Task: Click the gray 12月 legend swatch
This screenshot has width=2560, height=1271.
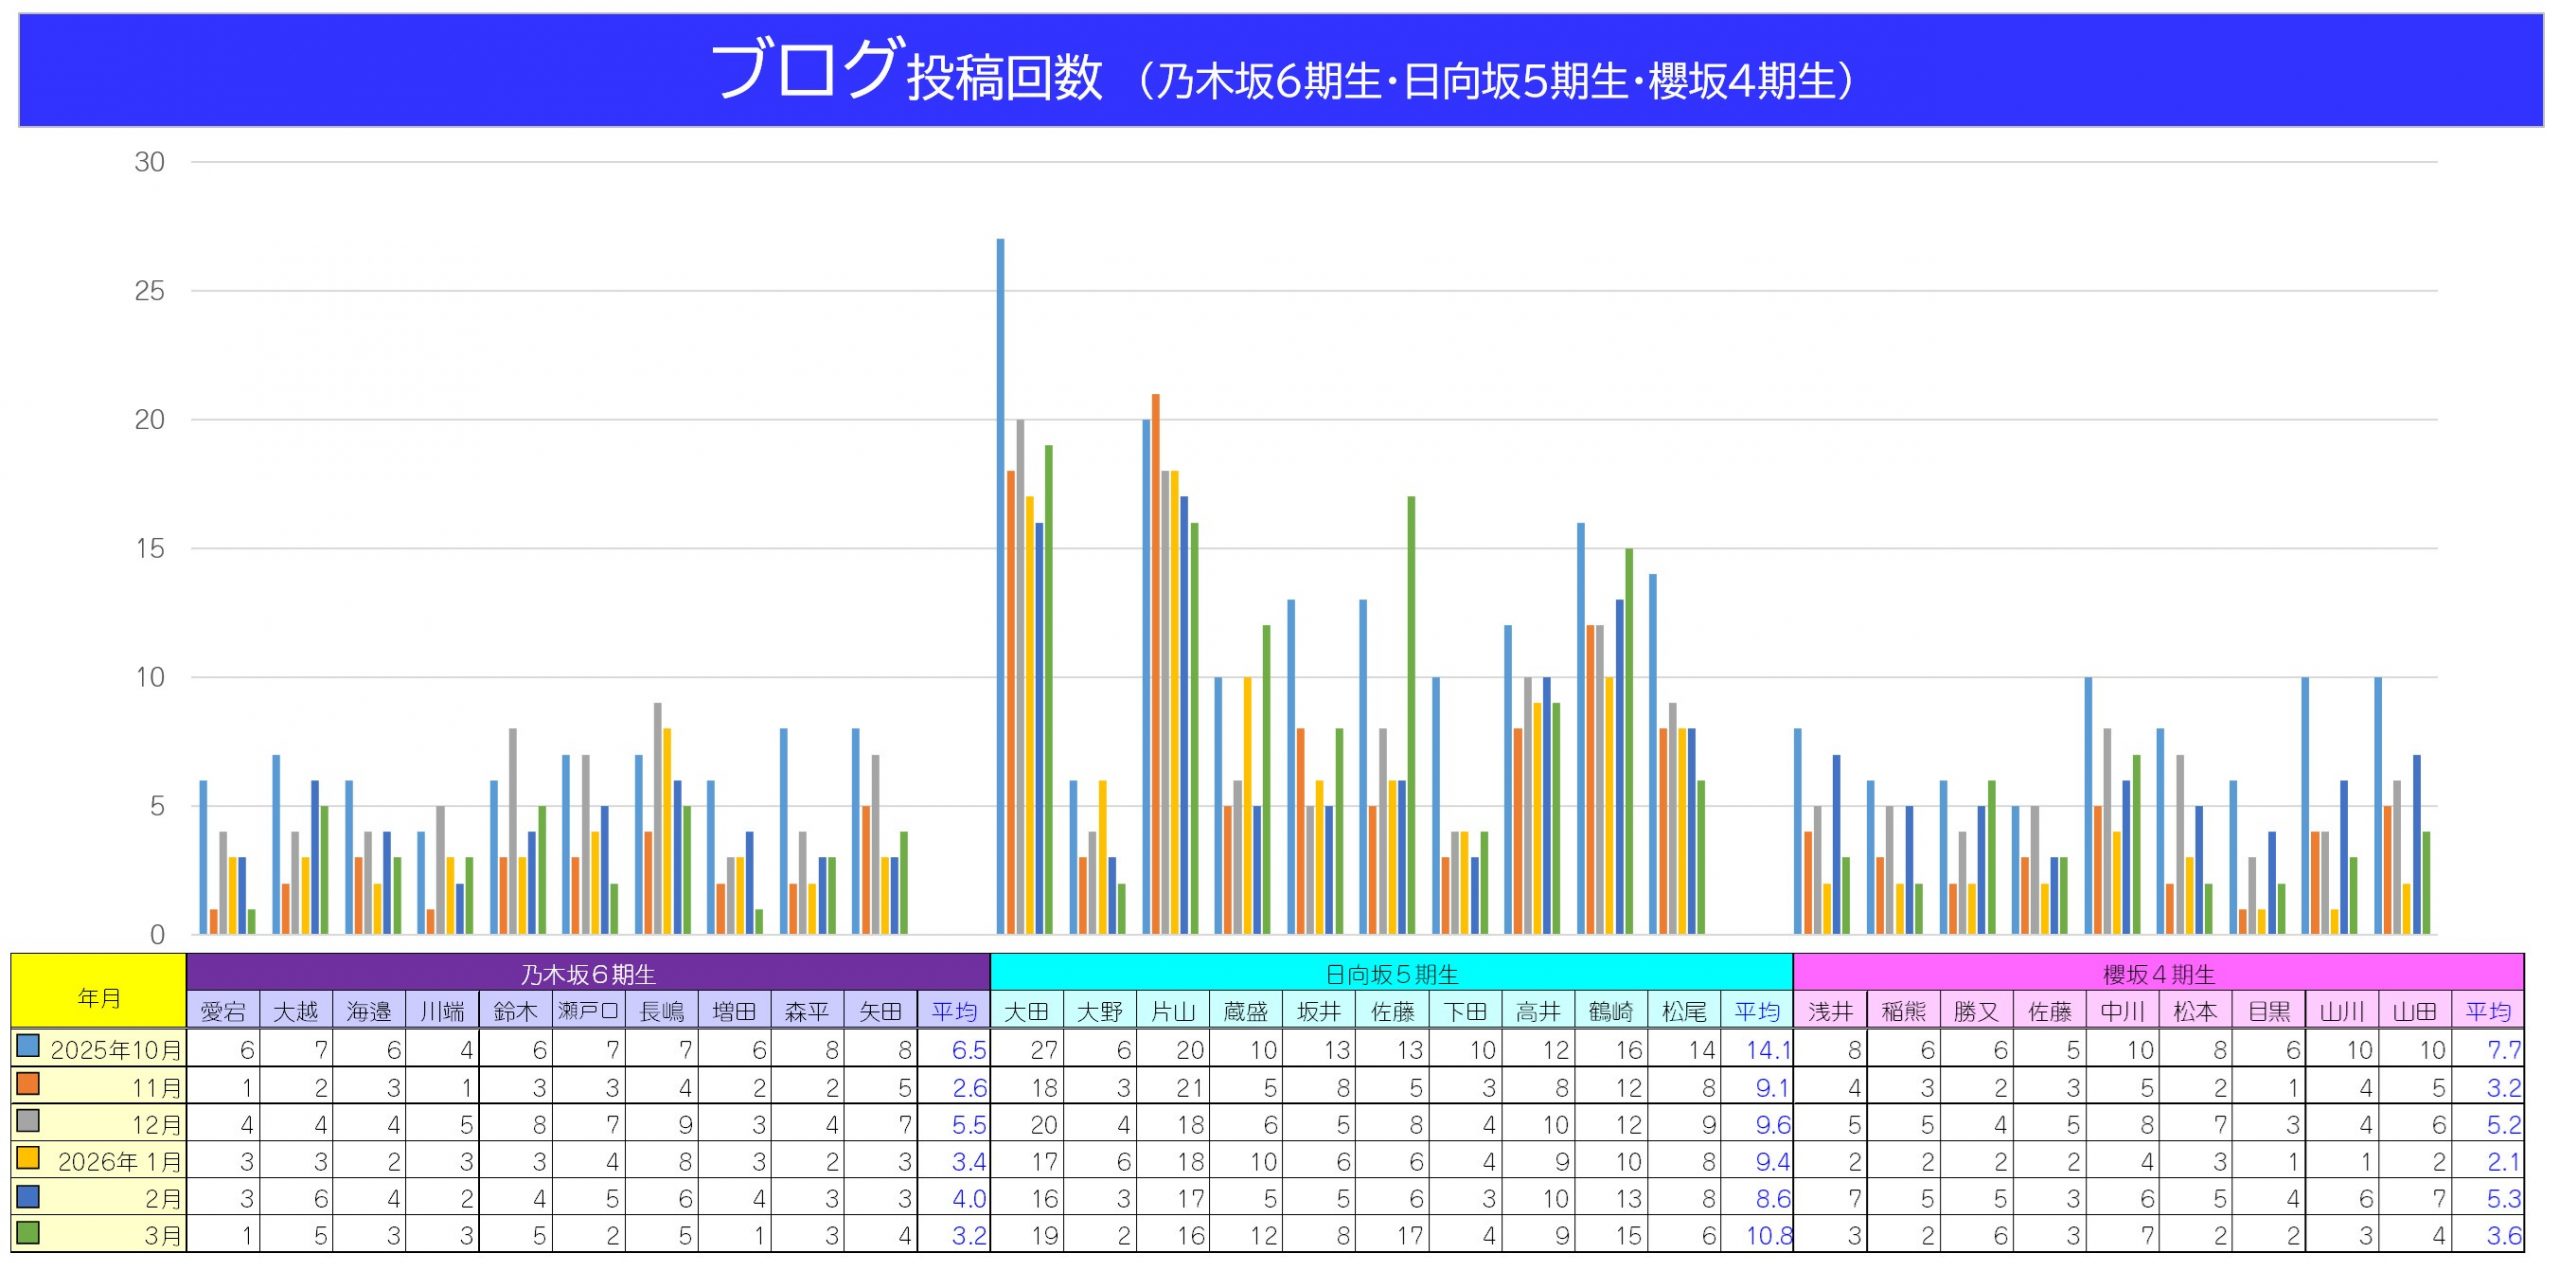Action: pos(28,1120)
